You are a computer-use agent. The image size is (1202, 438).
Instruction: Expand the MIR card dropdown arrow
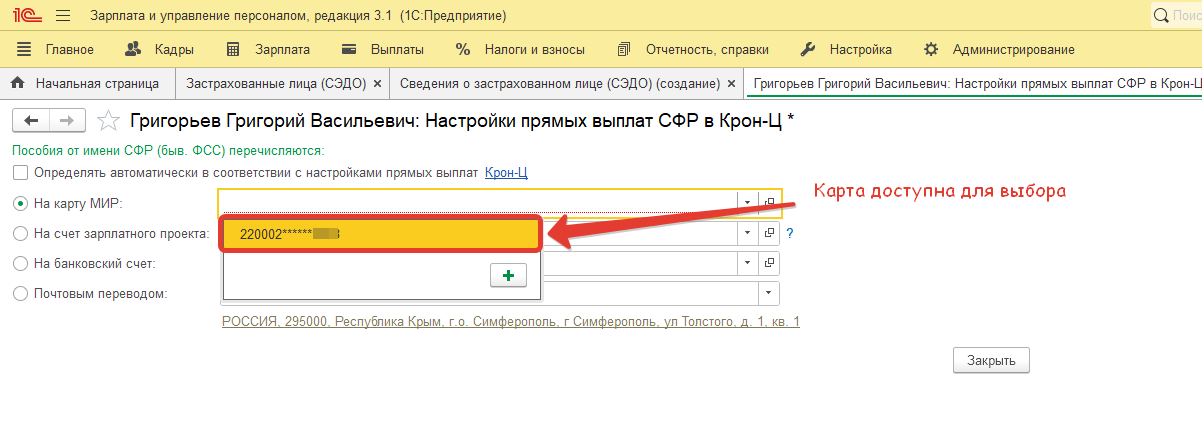747,202
